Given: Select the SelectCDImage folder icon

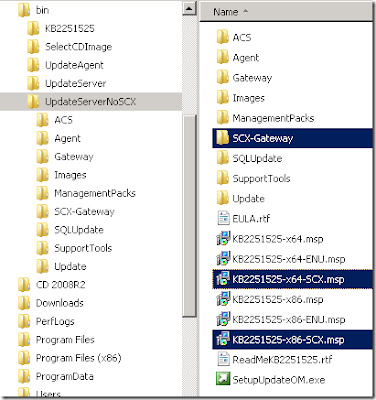Looking at the screenshot, I should [33, 46].
